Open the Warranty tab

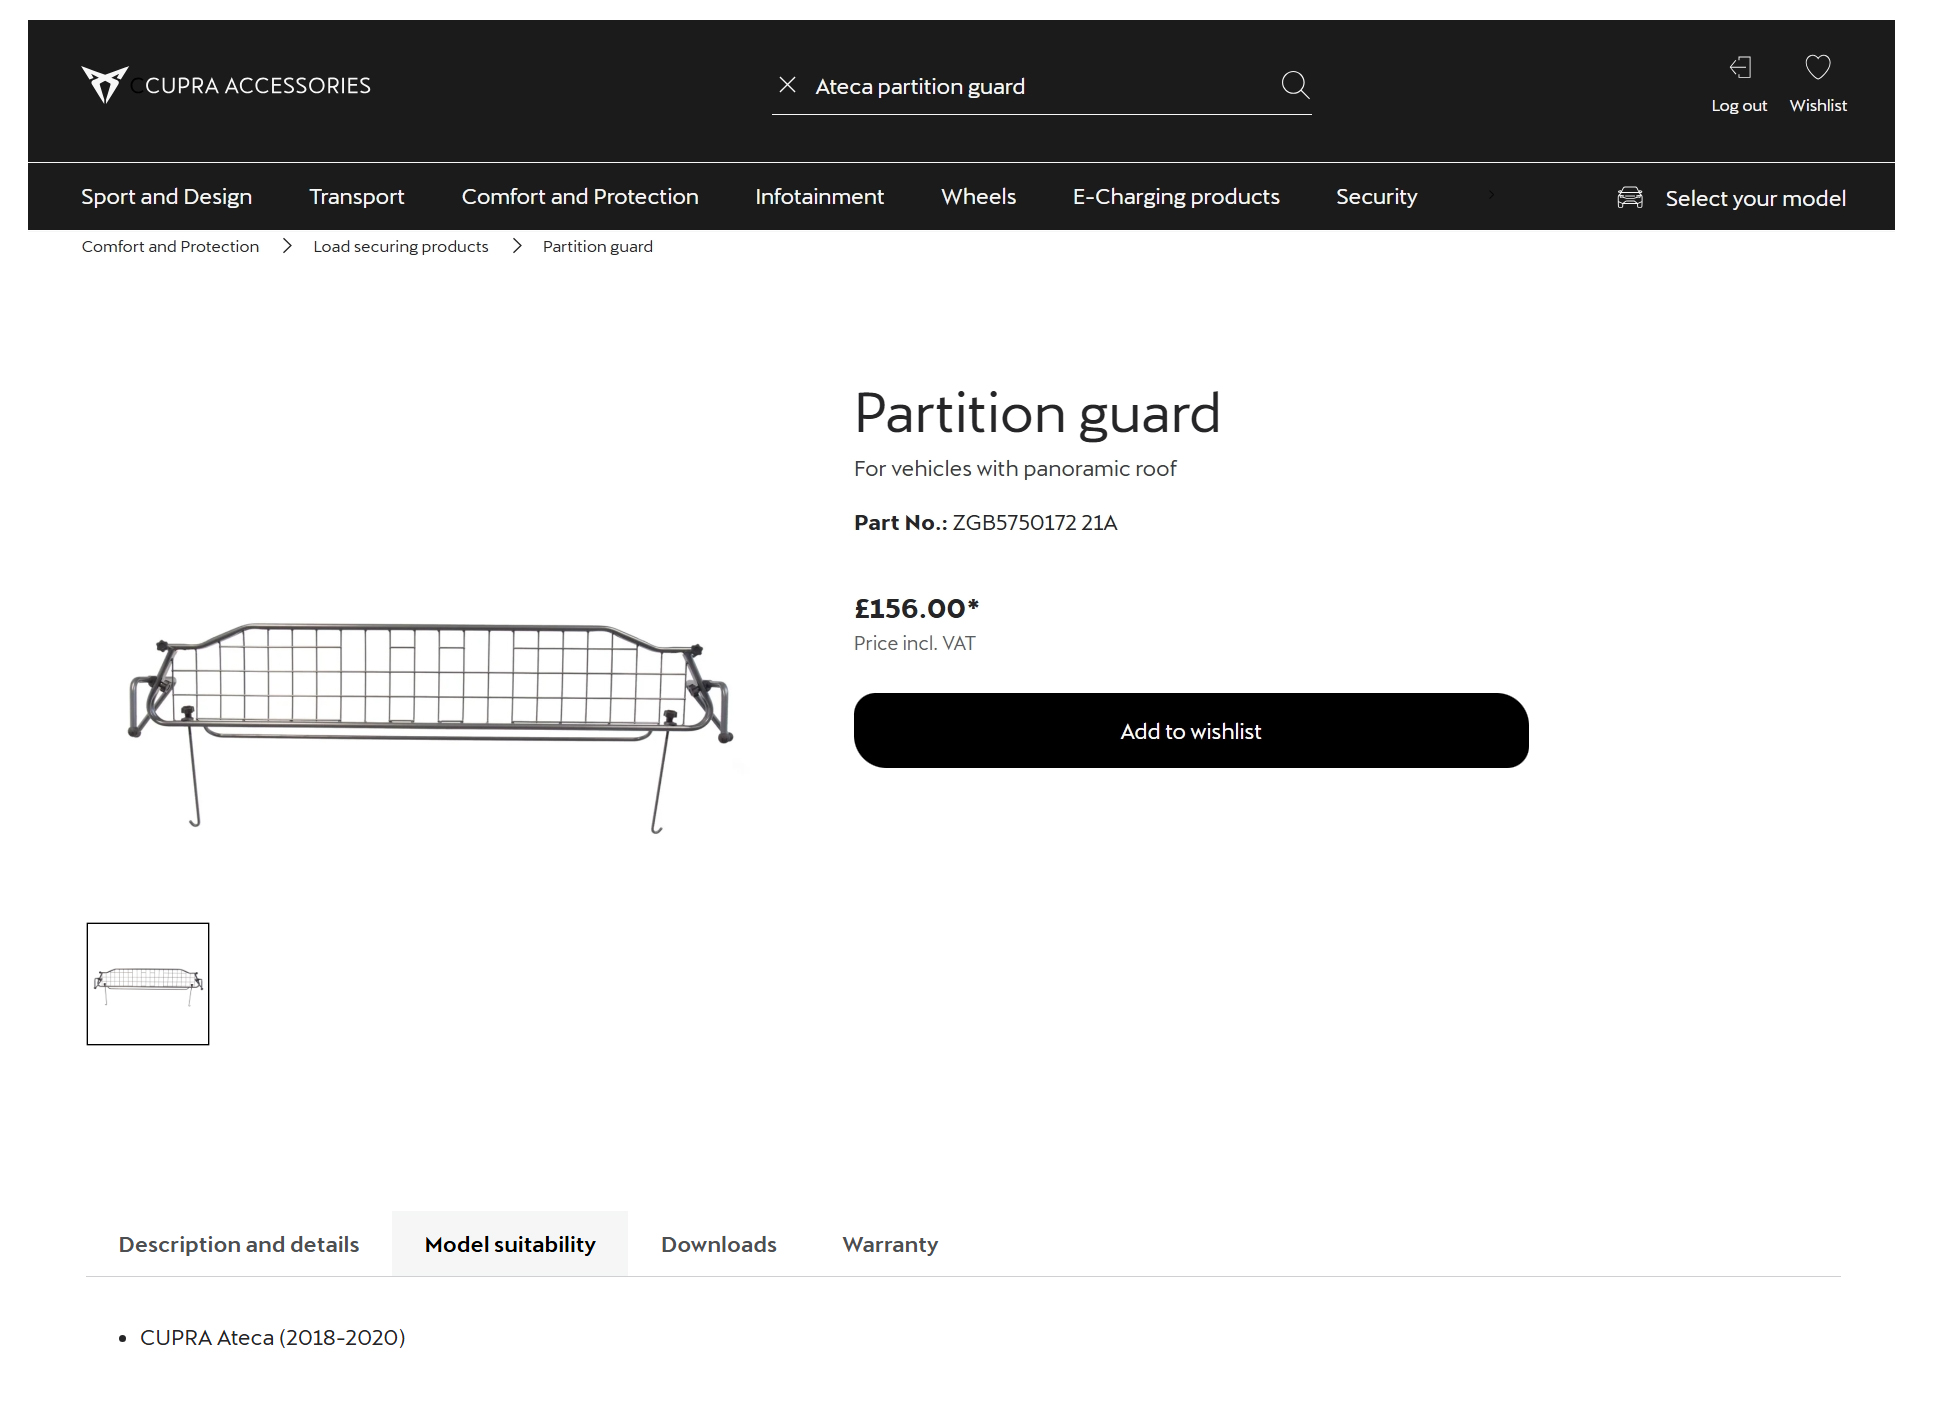pos(890,1244)
